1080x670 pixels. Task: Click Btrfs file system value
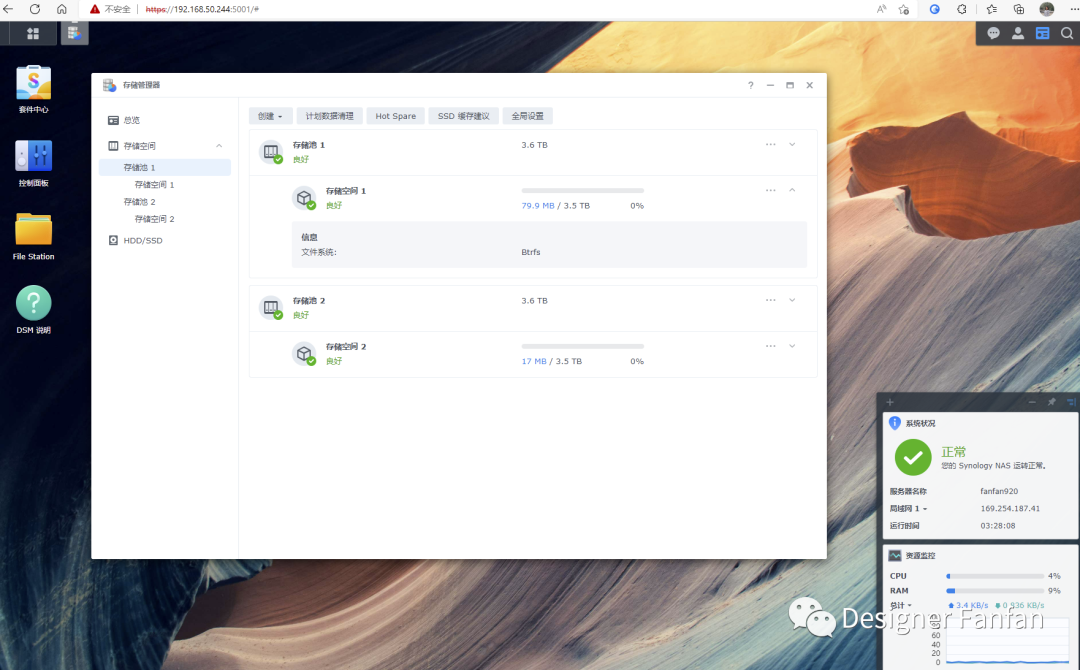click(x=531, y=252)
